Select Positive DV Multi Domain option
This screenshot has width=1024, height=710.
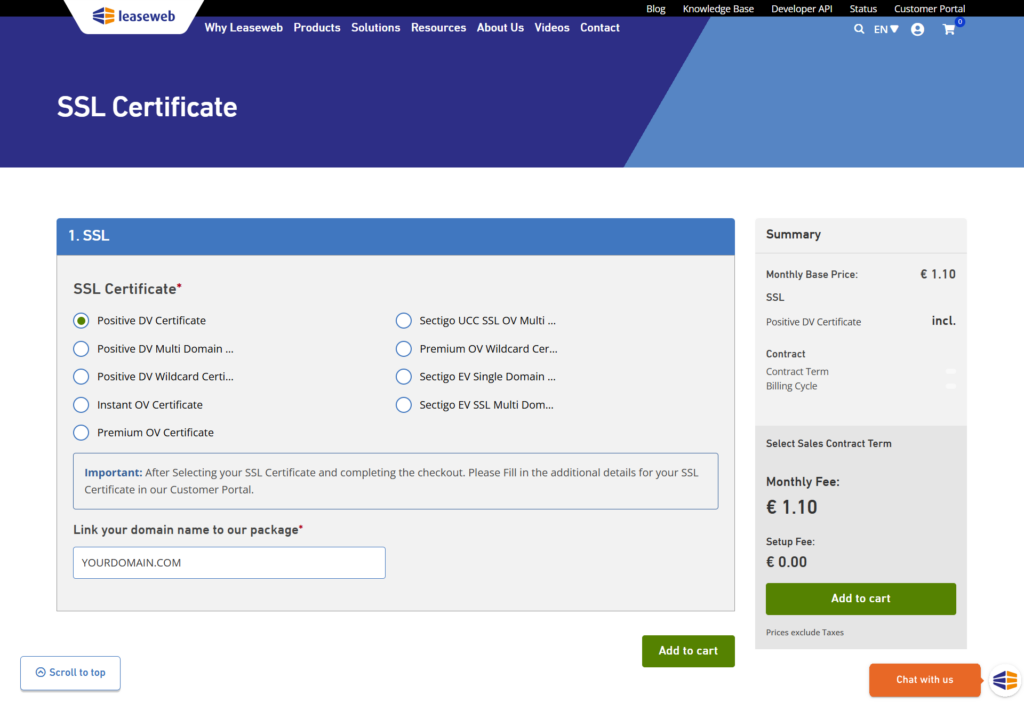pos(81,349)
